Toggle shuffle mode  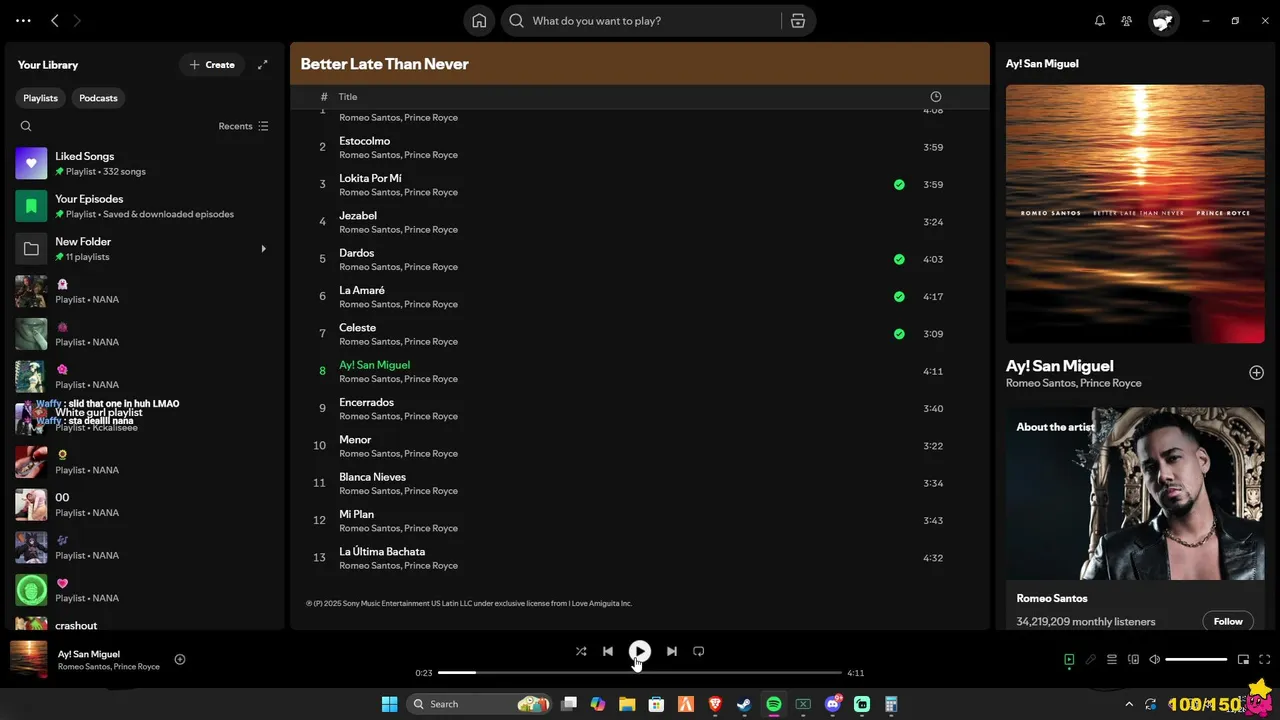tap(581, 652)
